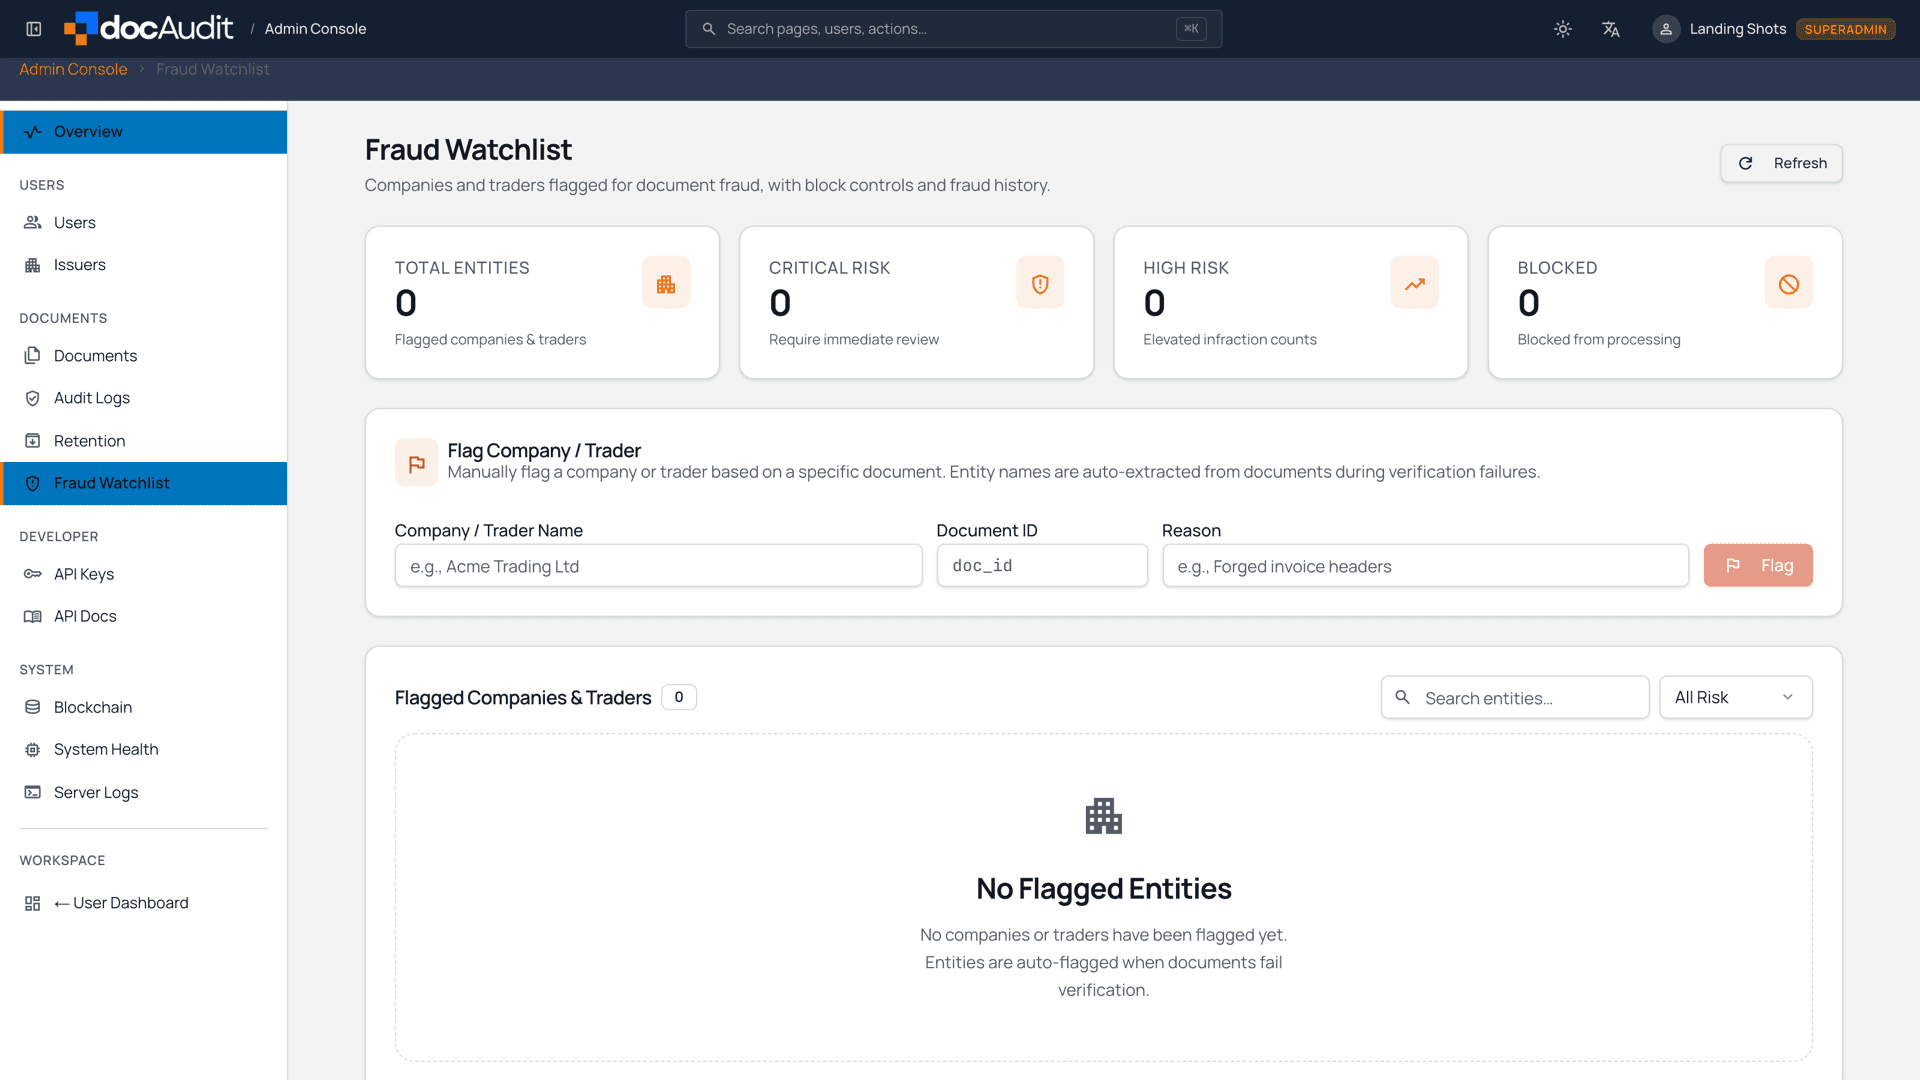Click the System Health chip icon
The height and width of the screenshot is (1080, 1920).
pos(33,749)
